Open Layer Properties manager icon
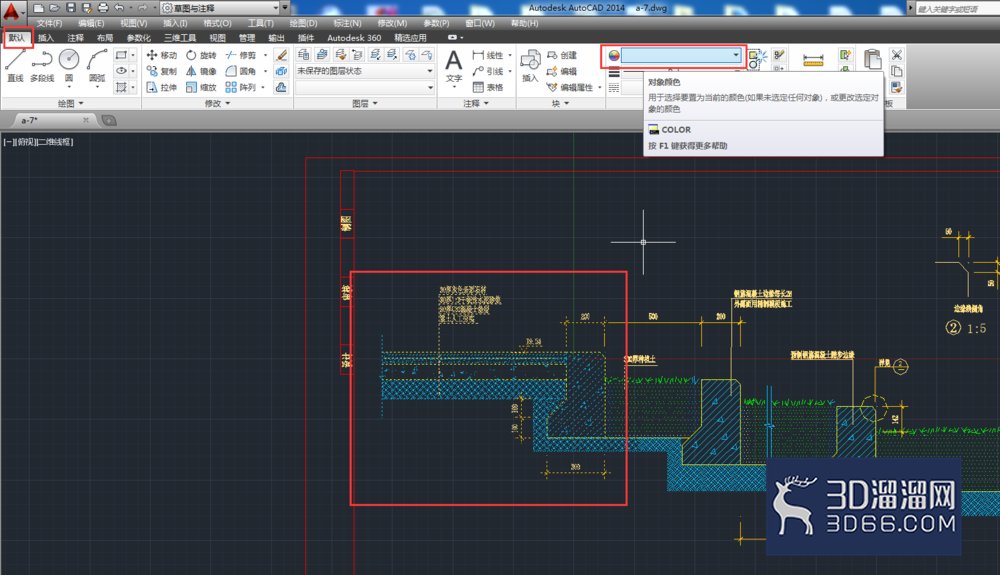The height and width of the screenshot is (575, 1000). (x=304, y=55)
